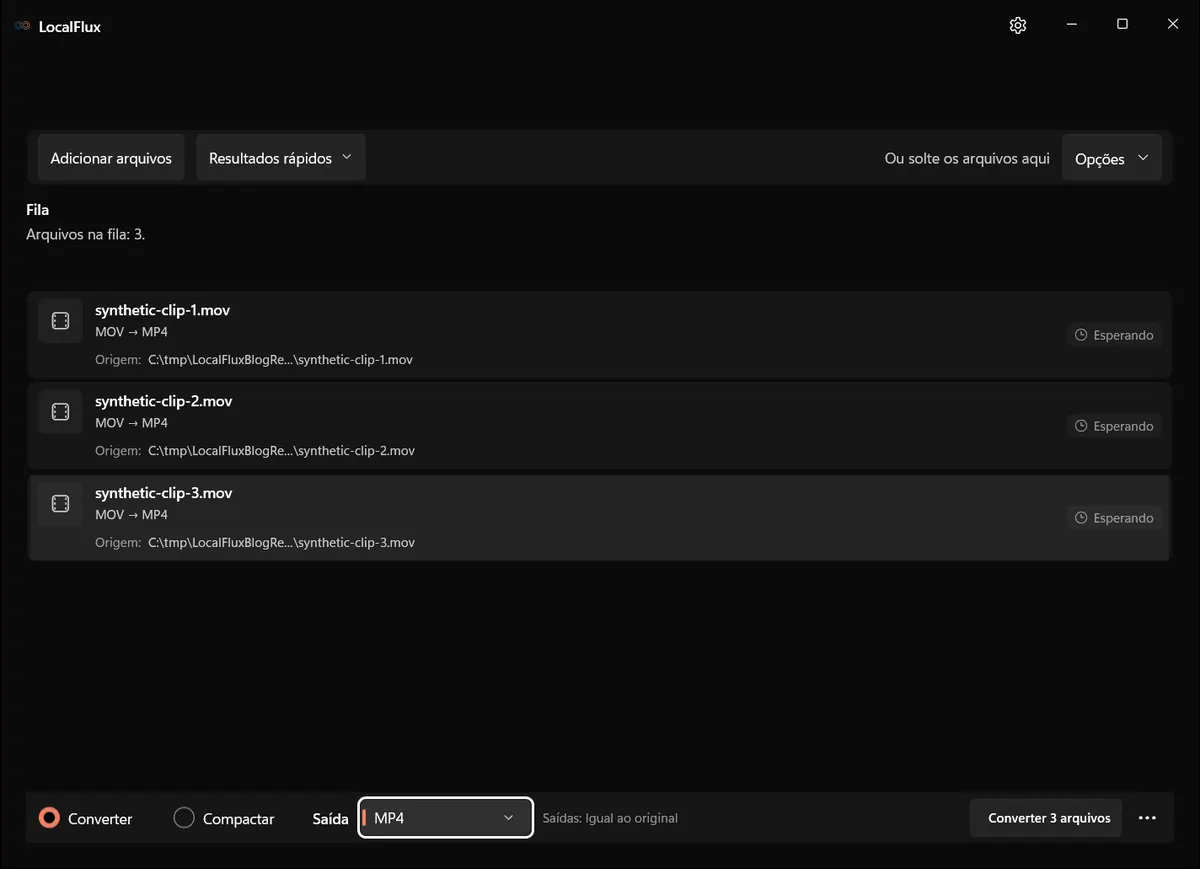Click 'MOV → MP4' under synthetic-clip-1.mov

tap(131, 331)
